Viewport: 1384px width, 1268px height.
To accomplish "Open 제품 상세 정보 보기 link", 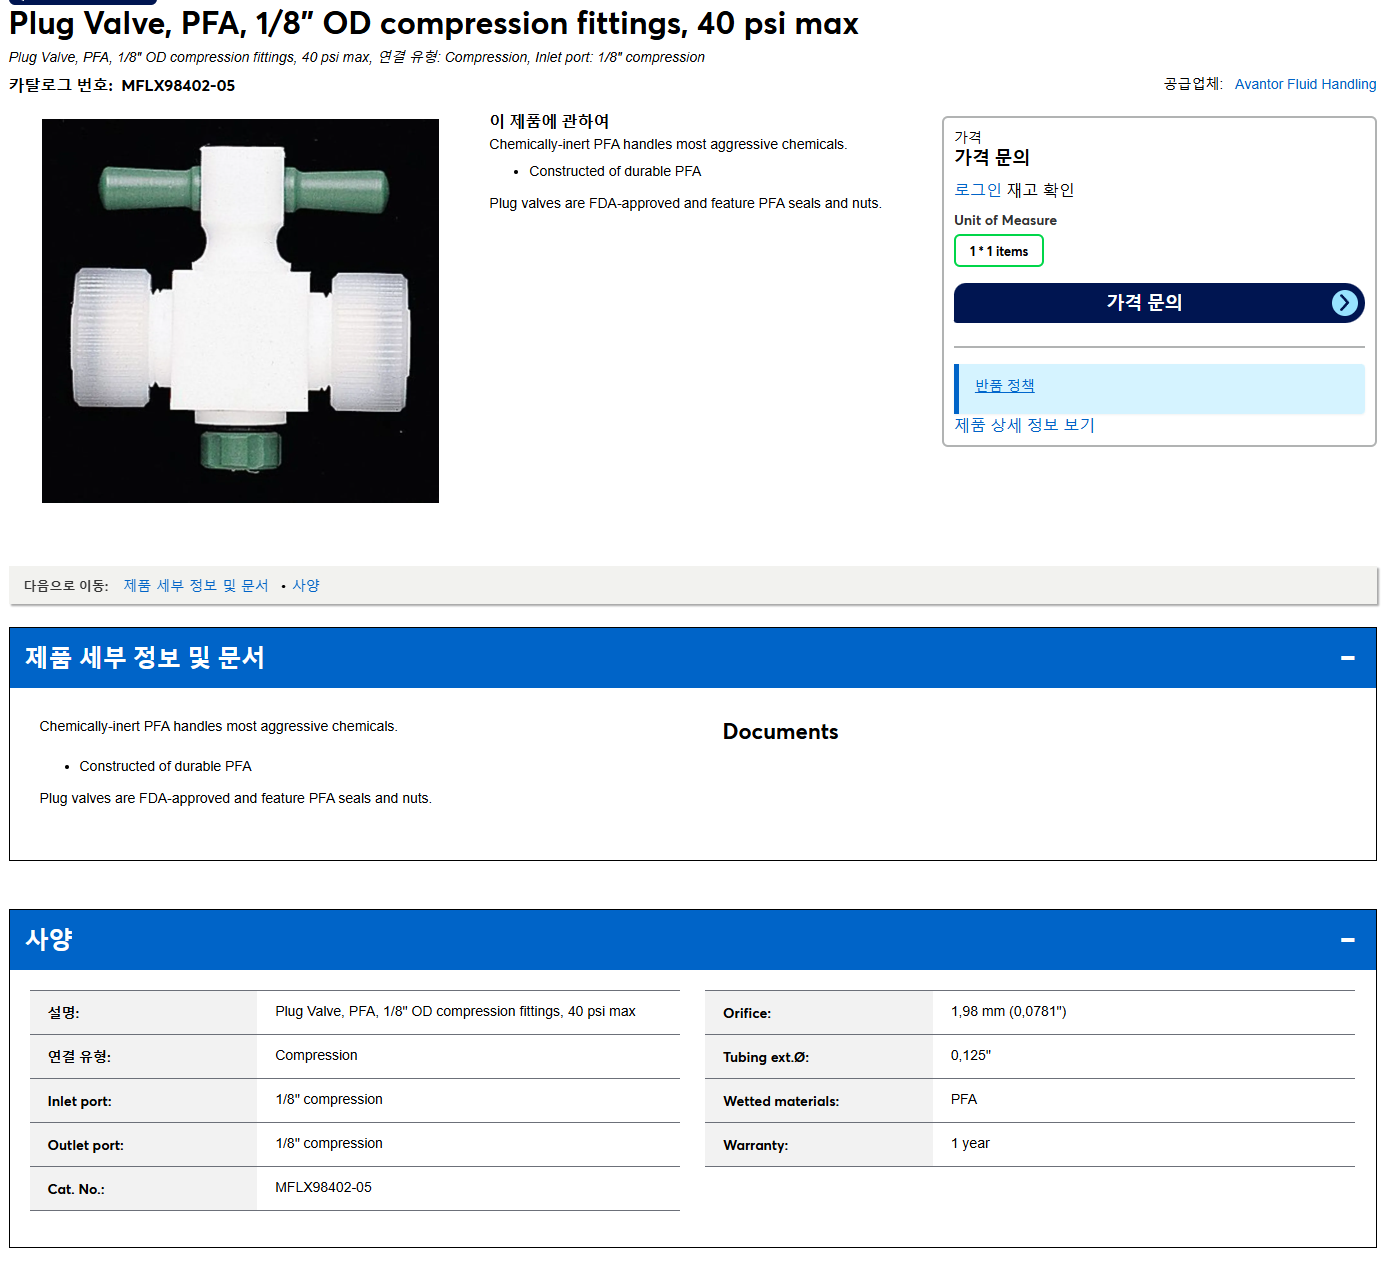I will tap(1024, 425).
